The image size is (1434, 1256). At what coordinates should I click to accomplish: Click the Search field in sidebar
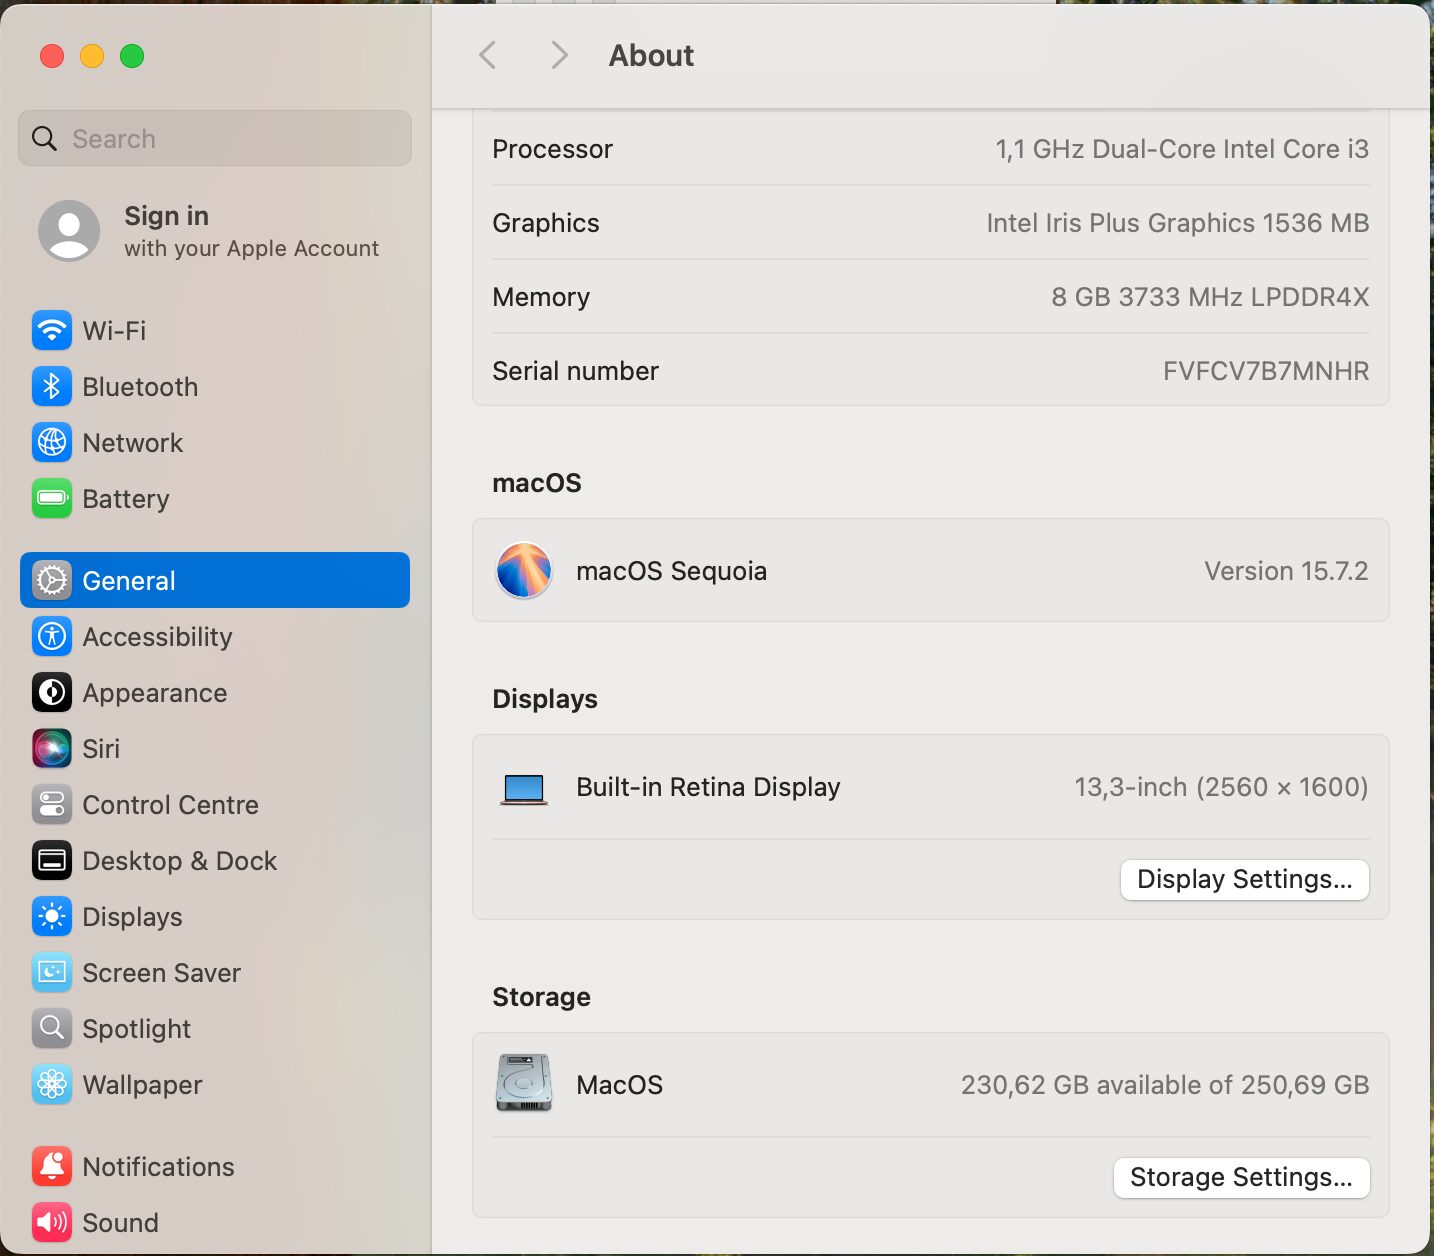(215, 138)
